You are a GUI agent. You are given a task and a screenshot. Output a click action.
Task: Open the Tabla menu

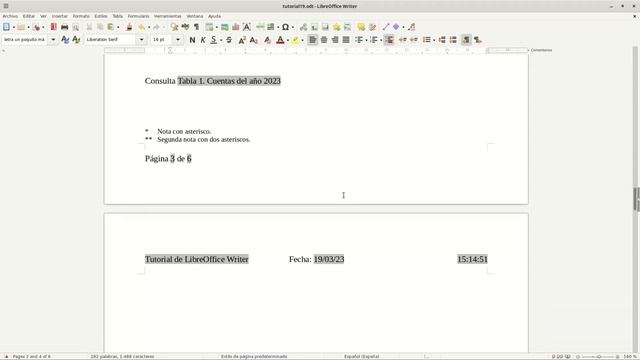(x=118, y=16)
